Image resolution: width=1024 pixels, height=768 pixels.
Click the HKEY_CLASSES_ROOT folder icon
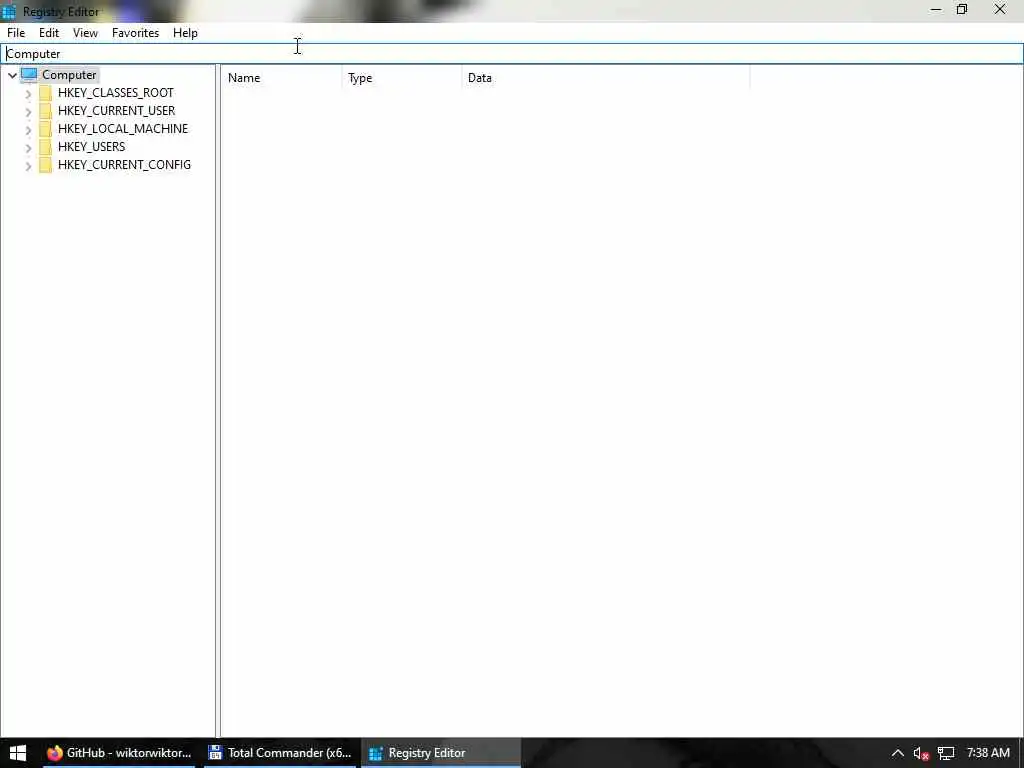pos(45,93)
